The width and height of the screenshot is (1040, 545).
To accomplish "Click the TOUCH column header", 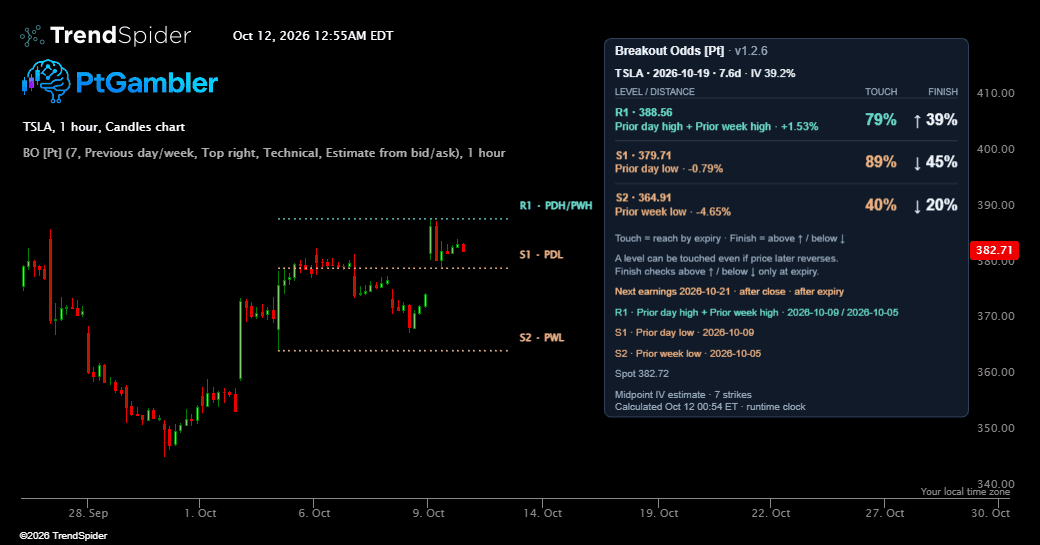I will click(x=881, y=92).
